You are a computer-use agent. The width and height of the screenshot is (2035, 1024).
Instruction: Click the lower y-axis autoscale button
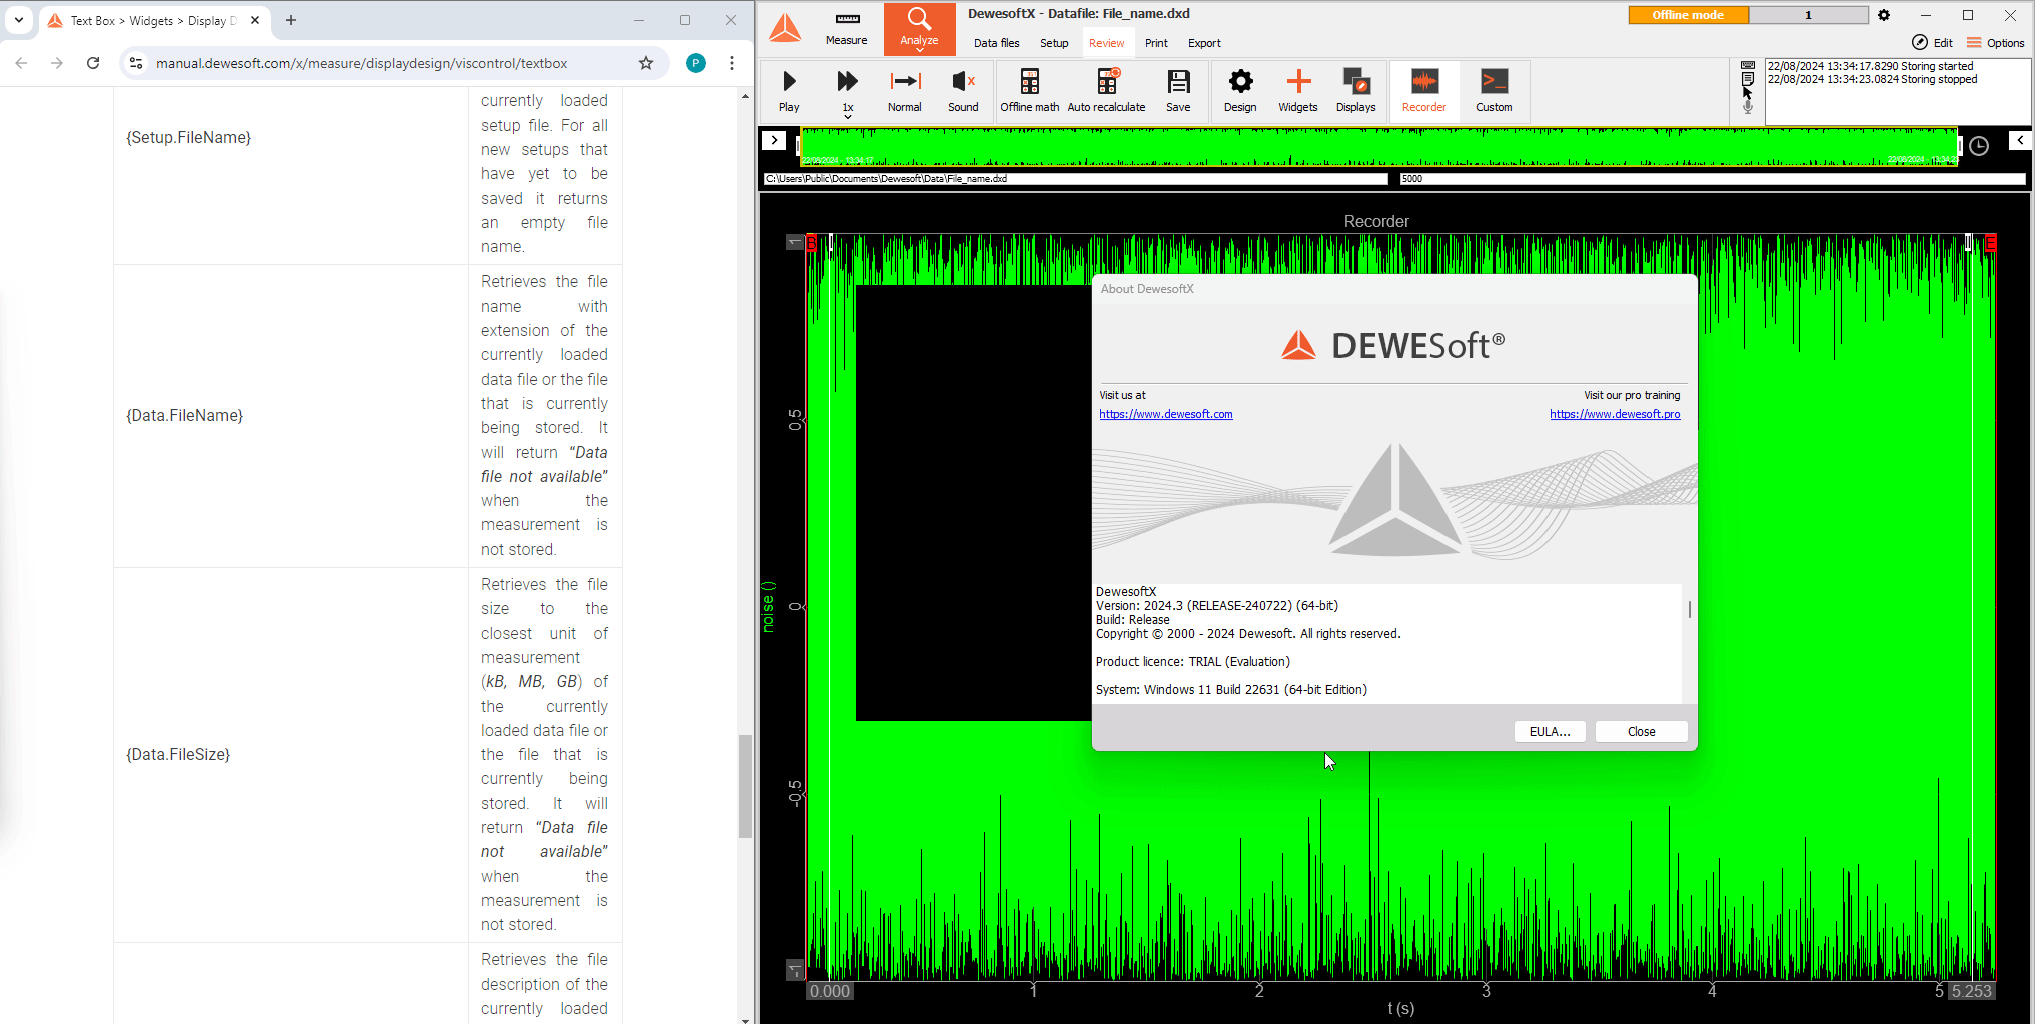795,970
